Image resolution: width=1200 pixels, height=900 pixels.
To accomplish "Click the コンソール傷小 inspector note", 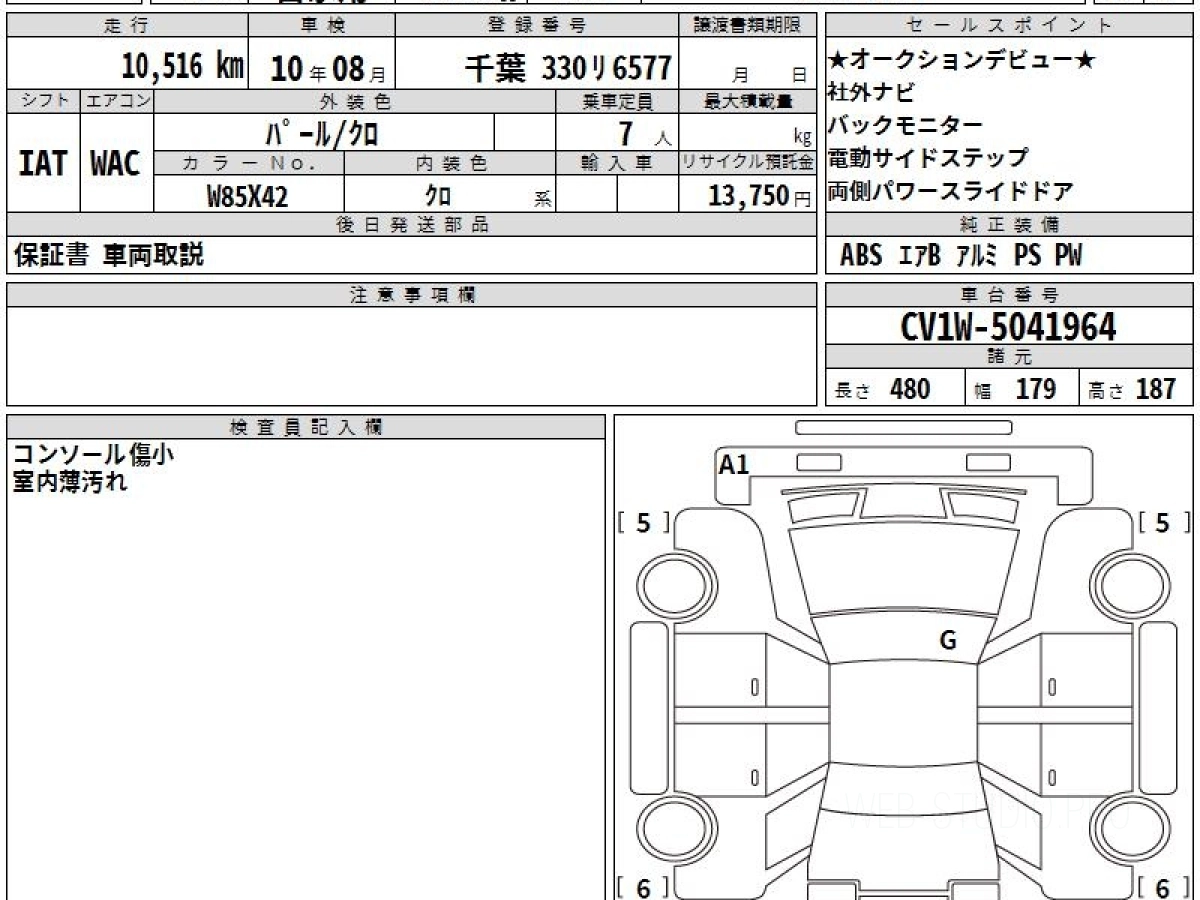I will click(93, 454).
